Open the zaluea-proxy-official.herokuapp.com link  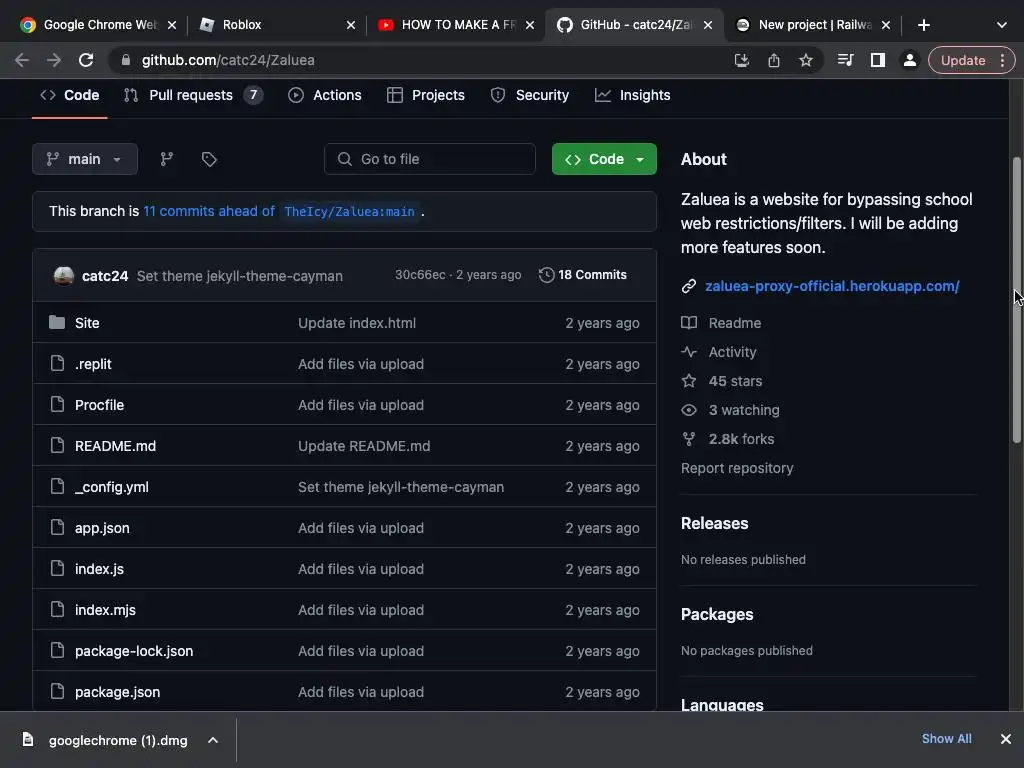832,286
